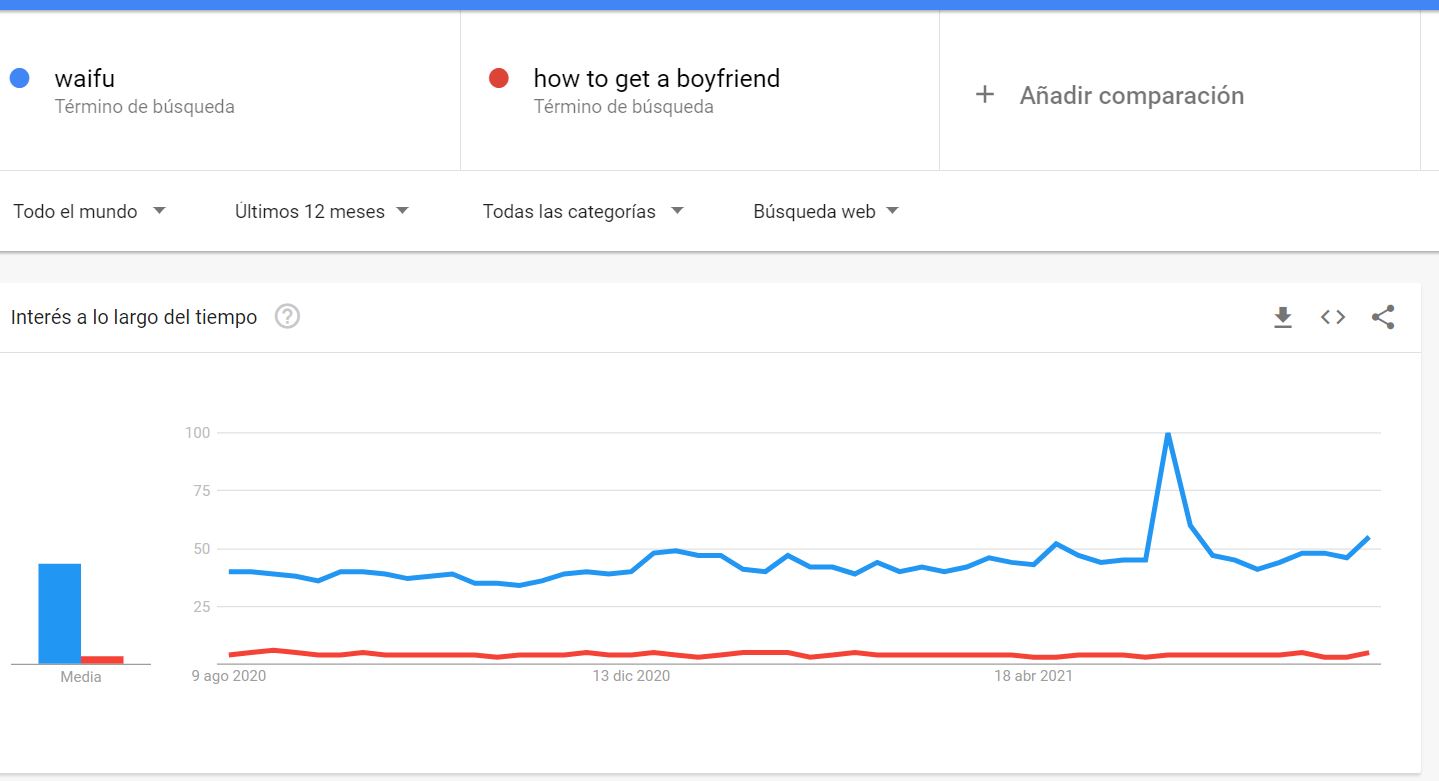
Task: Share the interest over time chart
Action: 1383,317
